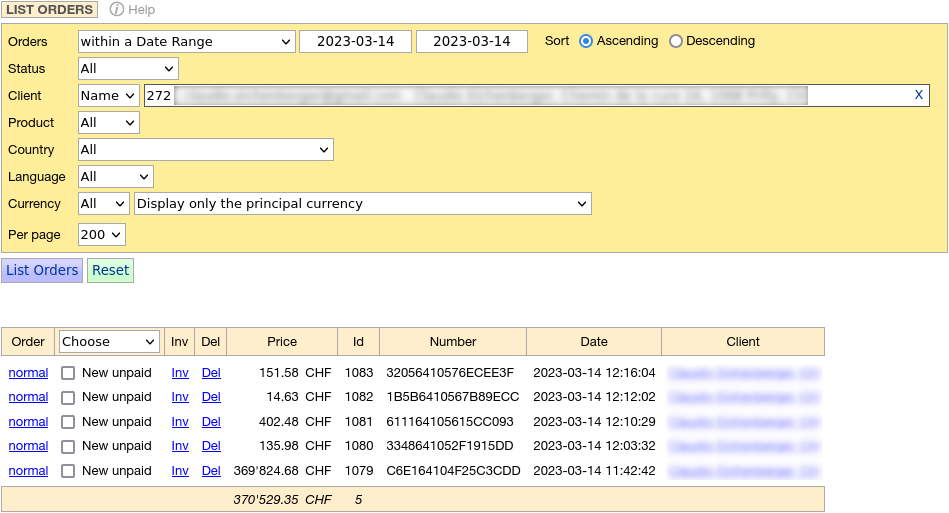Click the Help info icon
This screenshot has height=513, width=949.
[117, 9]
